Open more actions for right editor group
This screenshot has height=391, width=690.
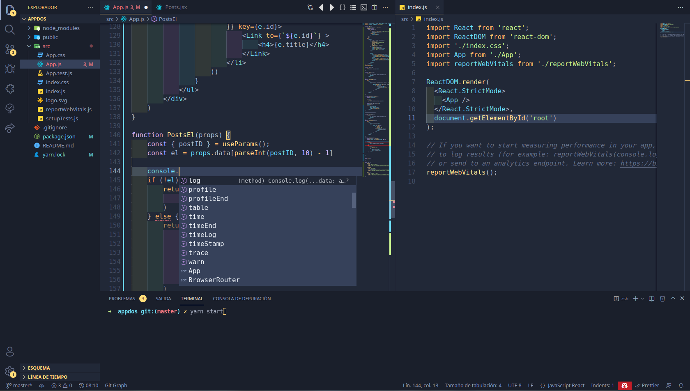[x=680, y=7]
